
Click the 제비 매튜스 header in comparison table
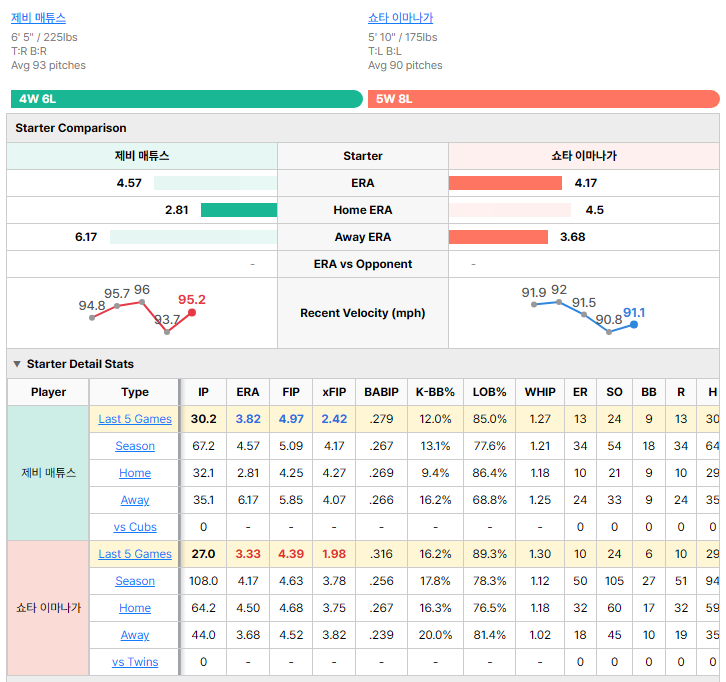coord(142,156)
